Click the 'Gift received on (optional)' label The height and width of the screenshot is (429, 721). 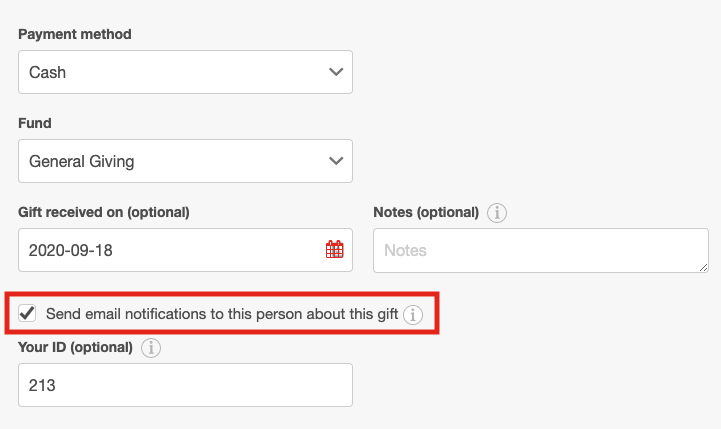(x=104, y=212)
